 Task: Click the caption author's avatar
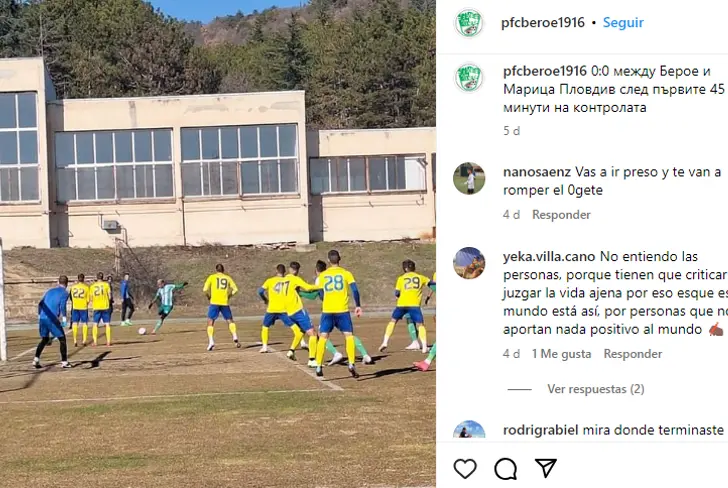click(x=469, y=78)
